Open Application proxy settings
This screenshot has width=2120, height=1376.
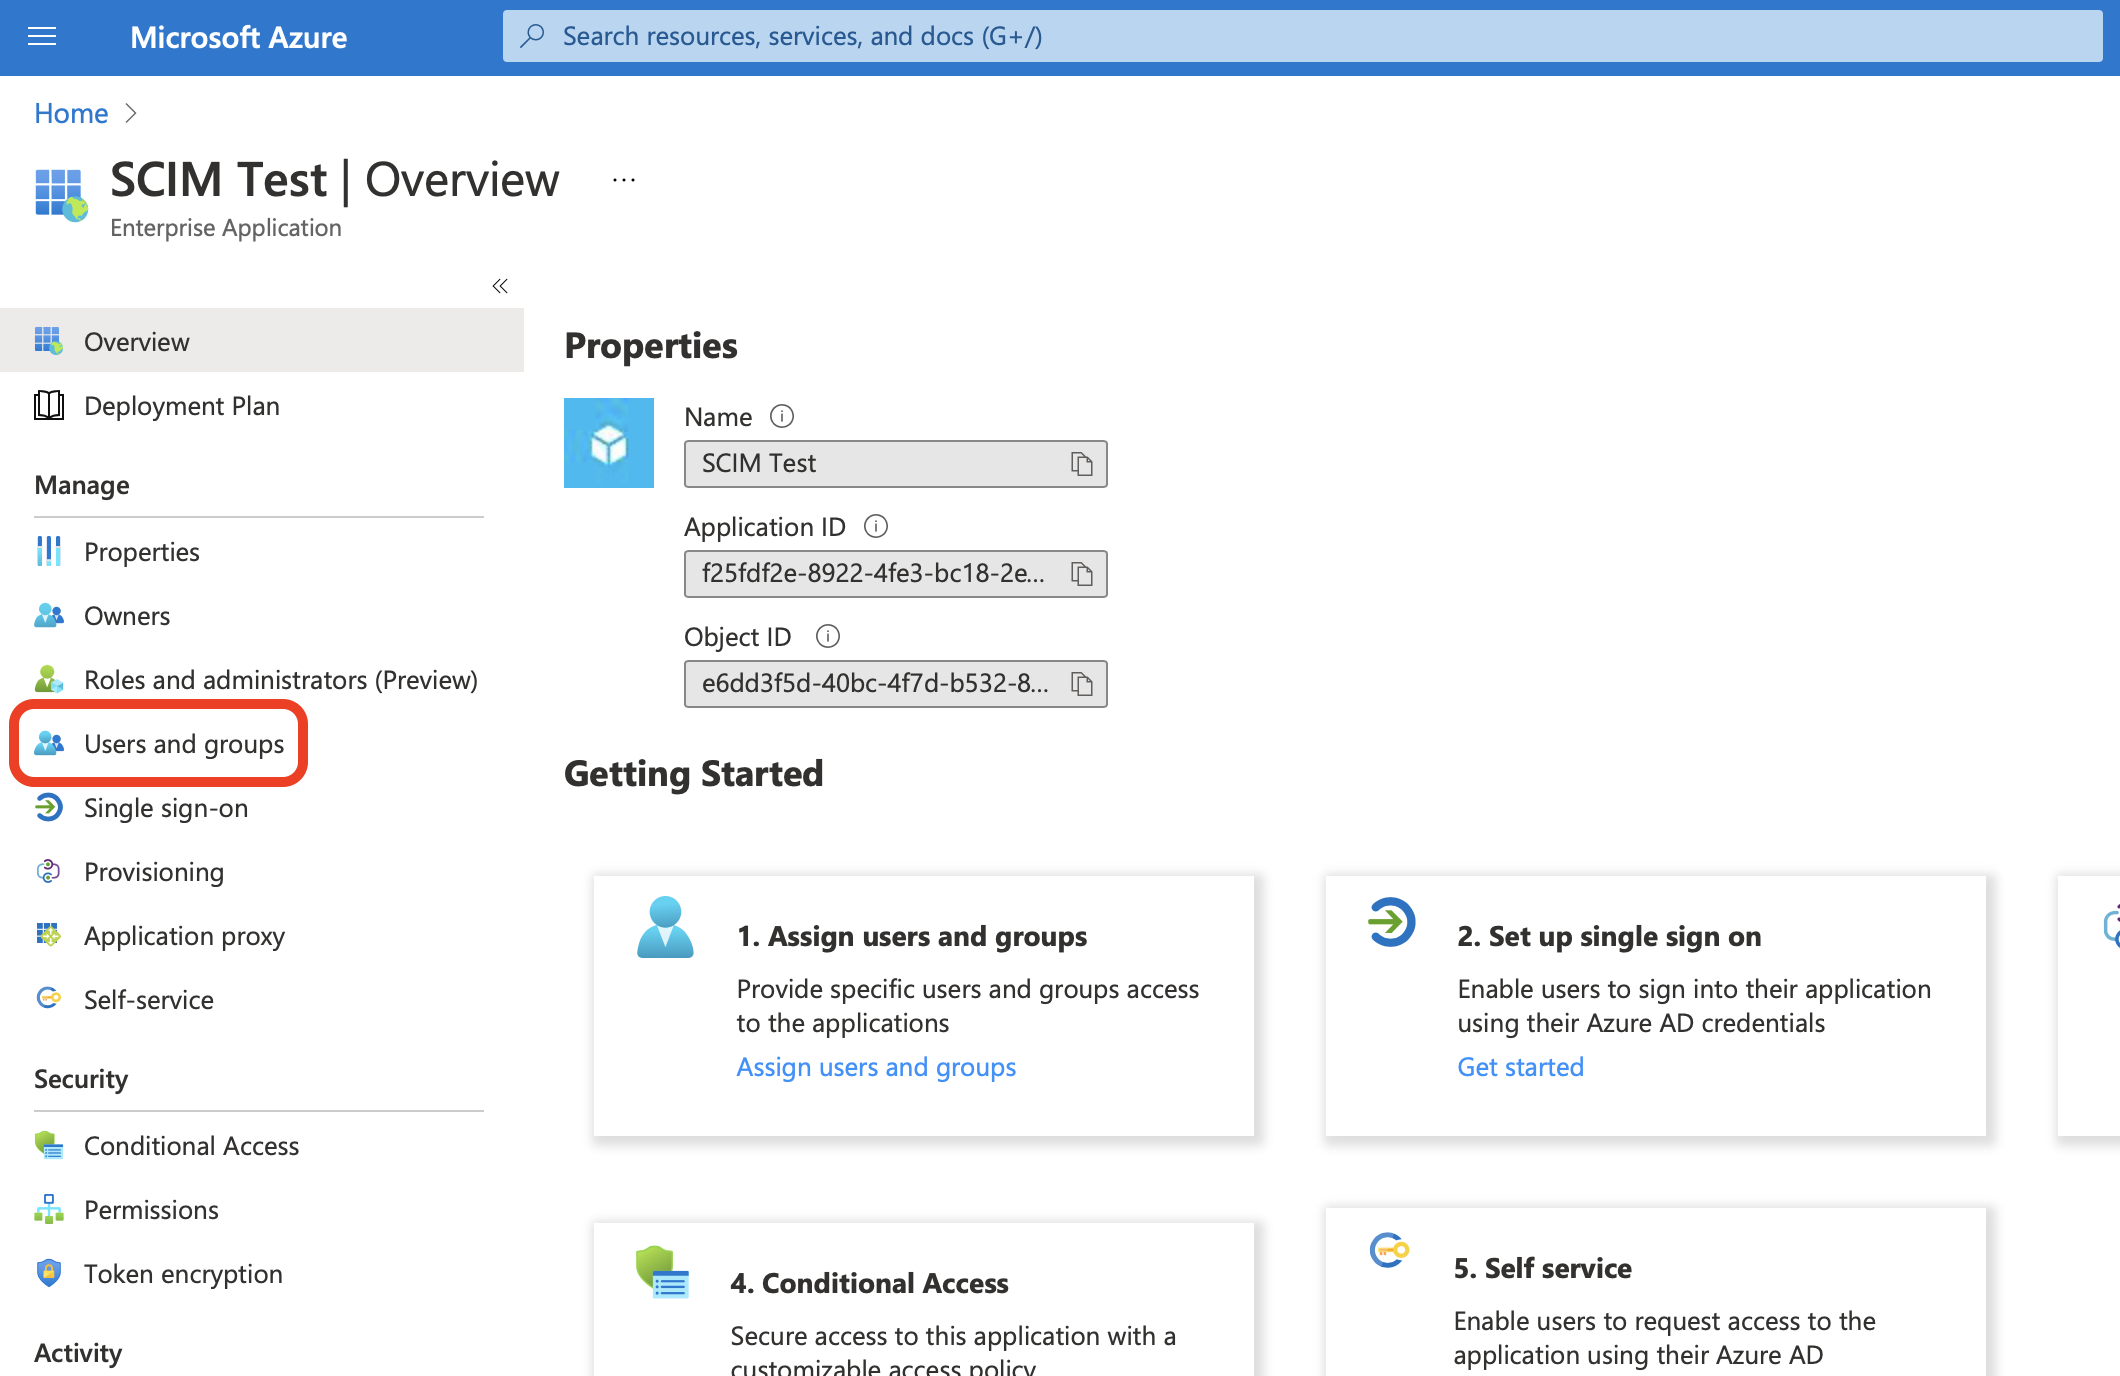(x=262, y=935)
